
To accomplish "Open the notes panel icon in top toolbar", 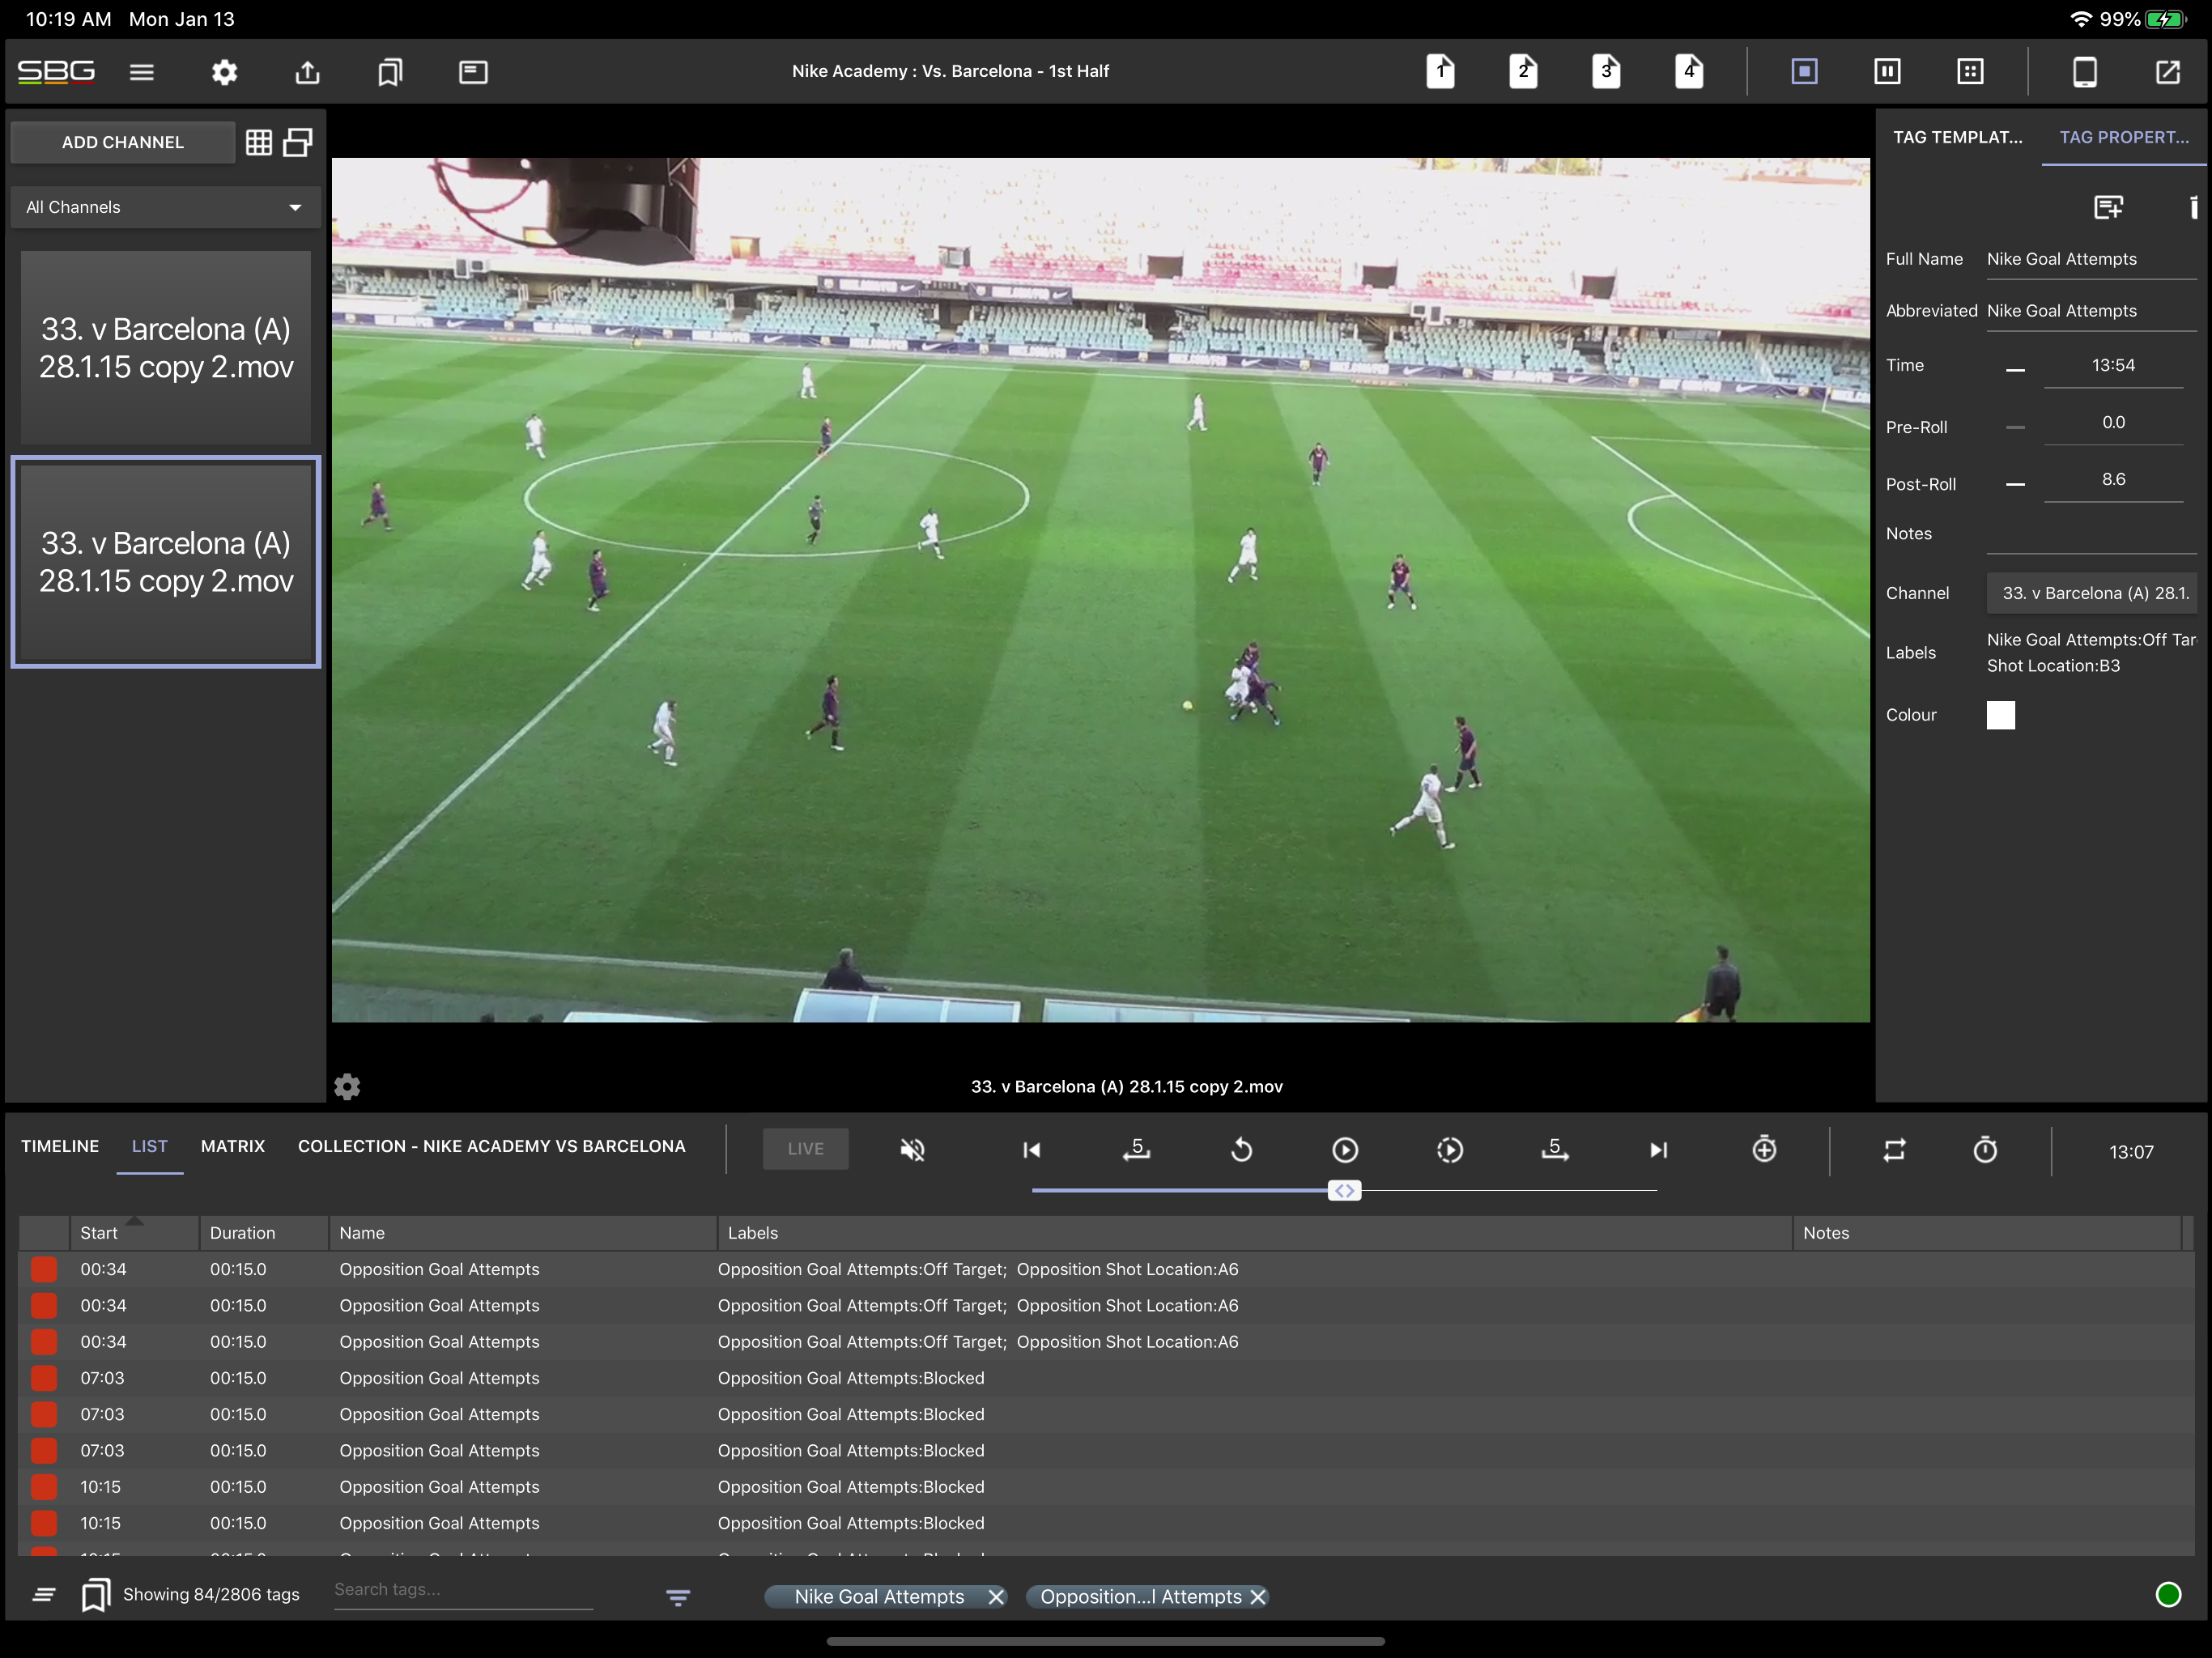I will click(473, 71).
